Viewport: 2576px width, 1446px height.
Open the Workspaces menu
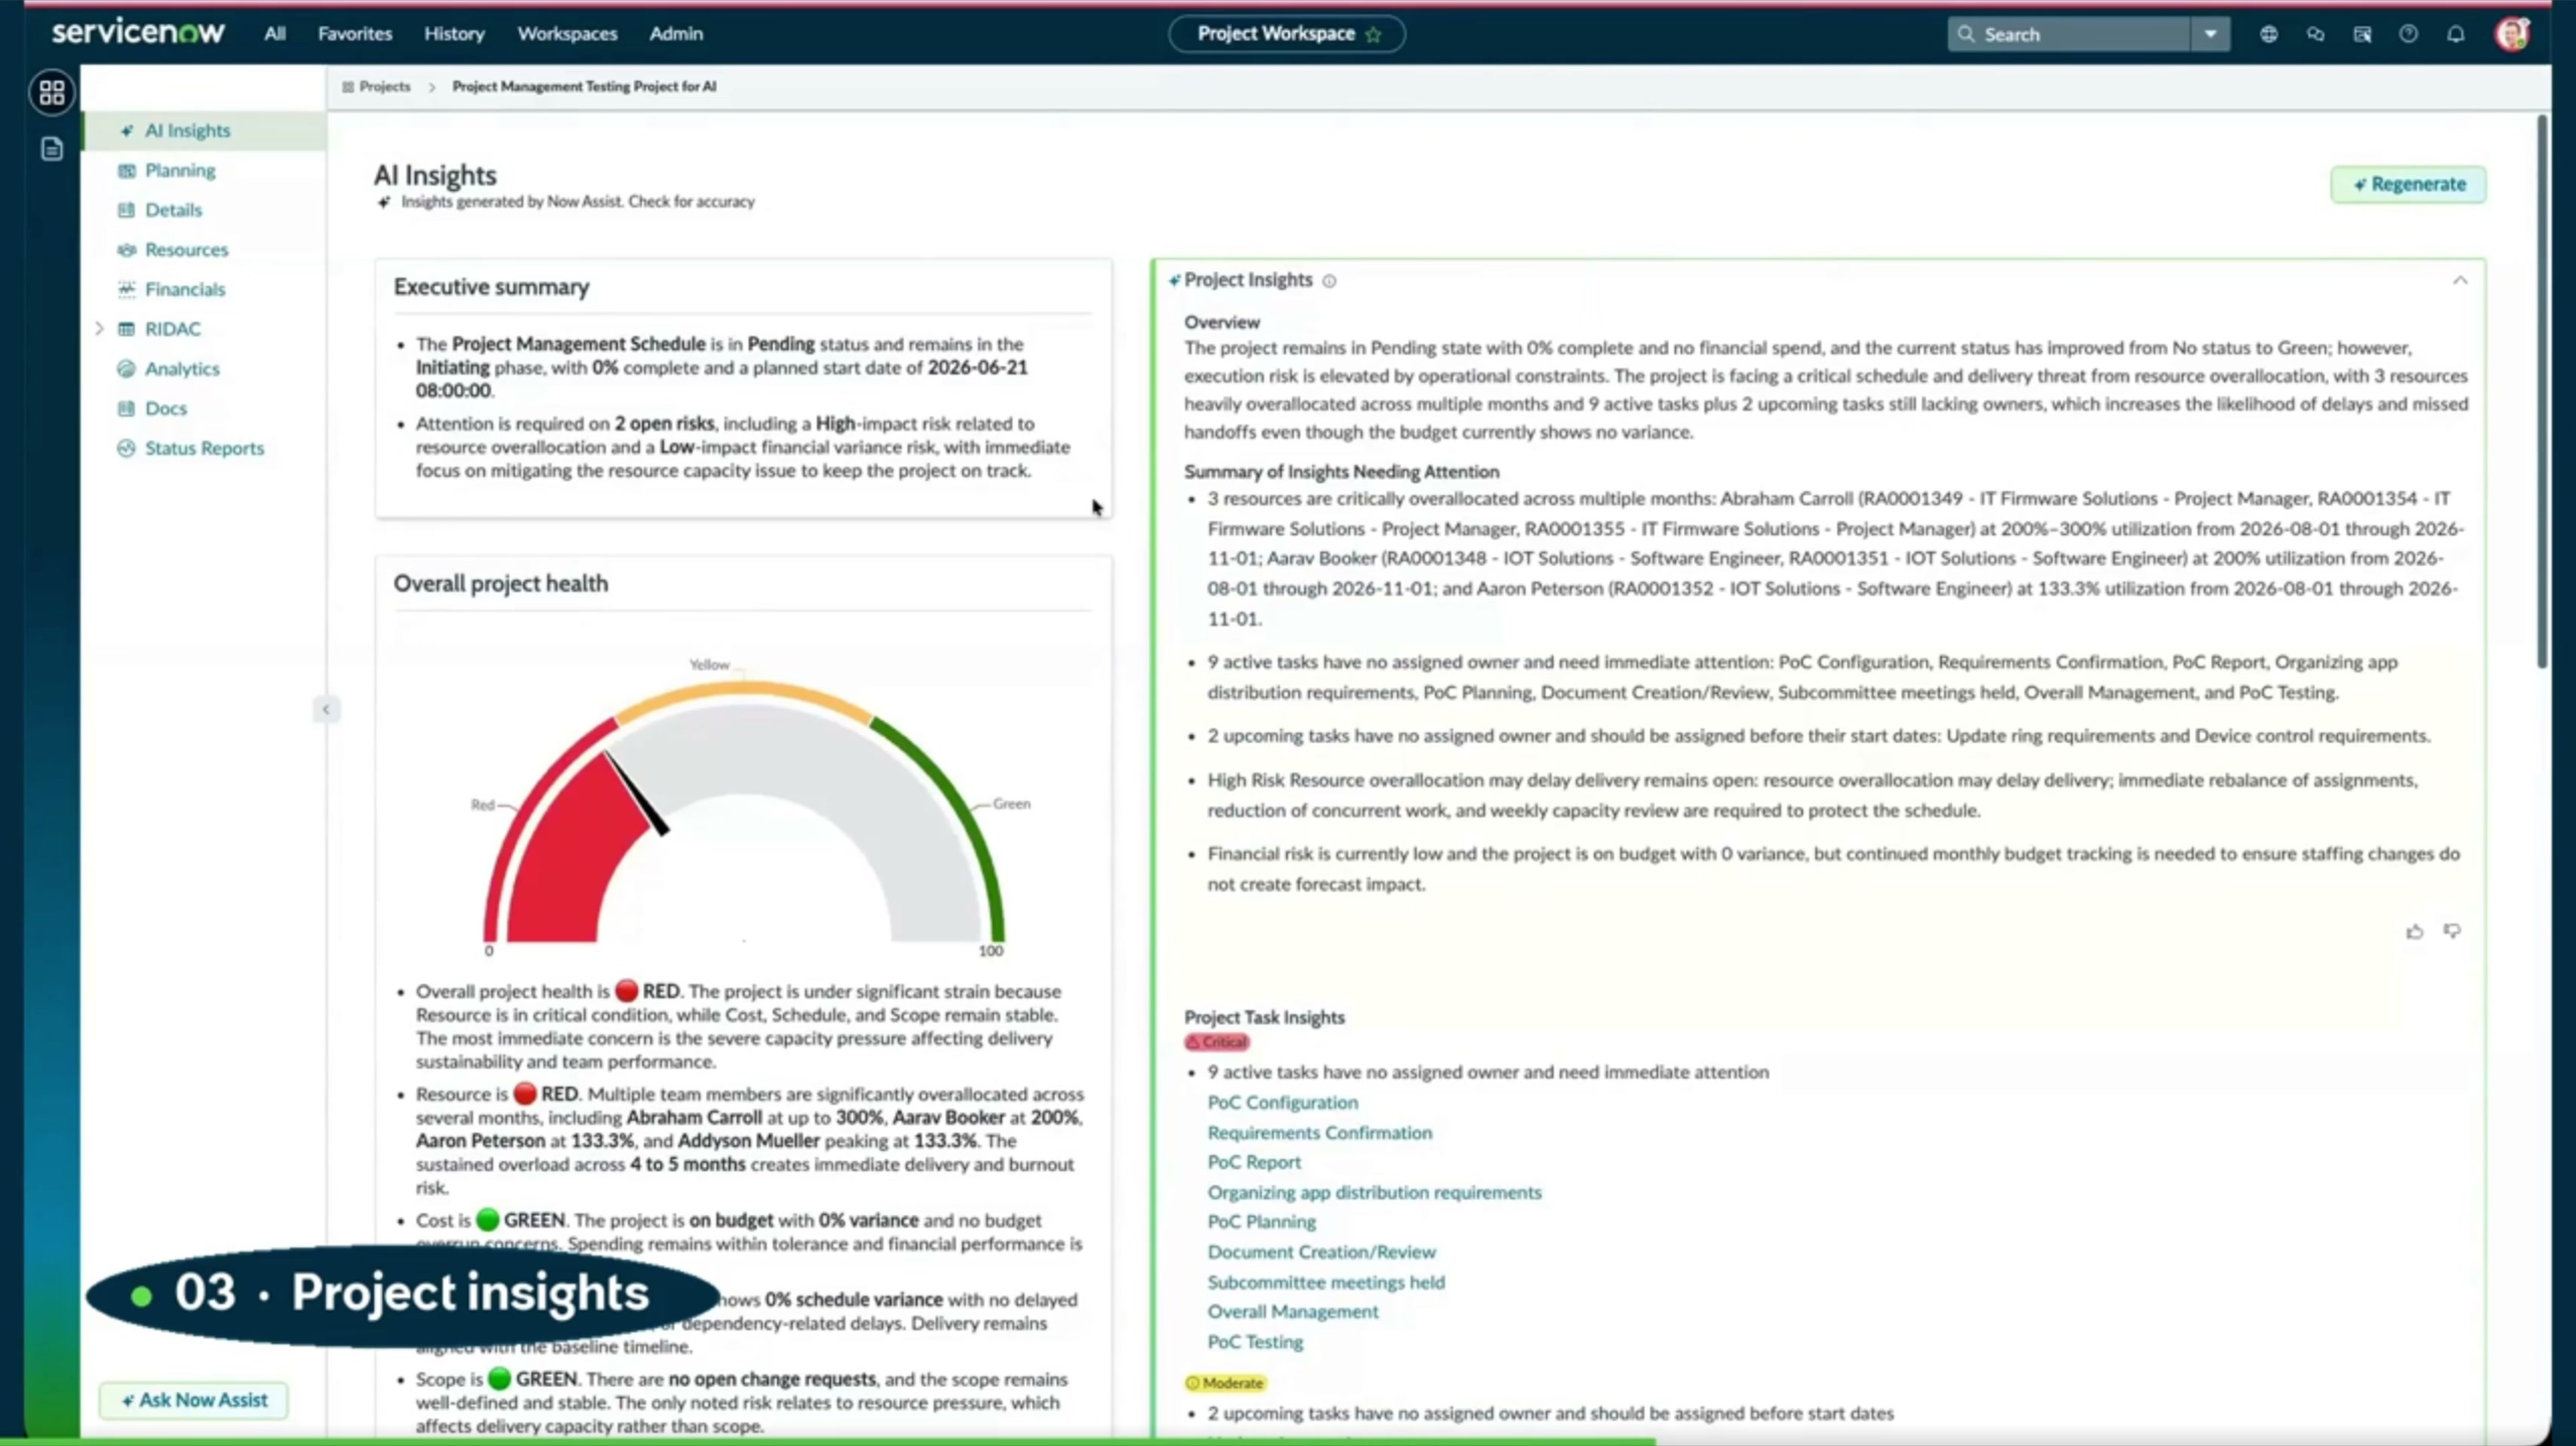click(567, 33)
